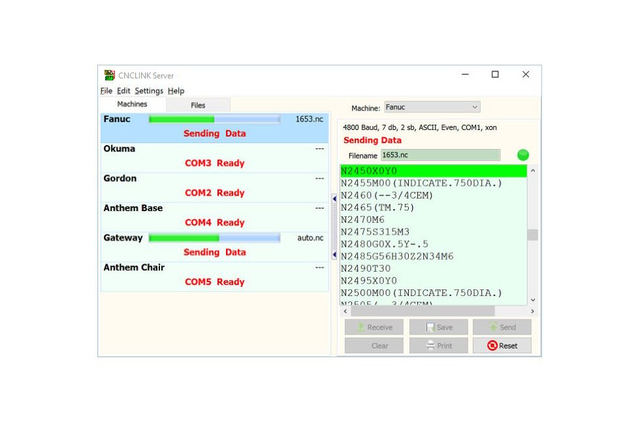640x422 pixels.
Task: Click the COM4 Ready status under Anthem Base
Action: coord(214,223)
